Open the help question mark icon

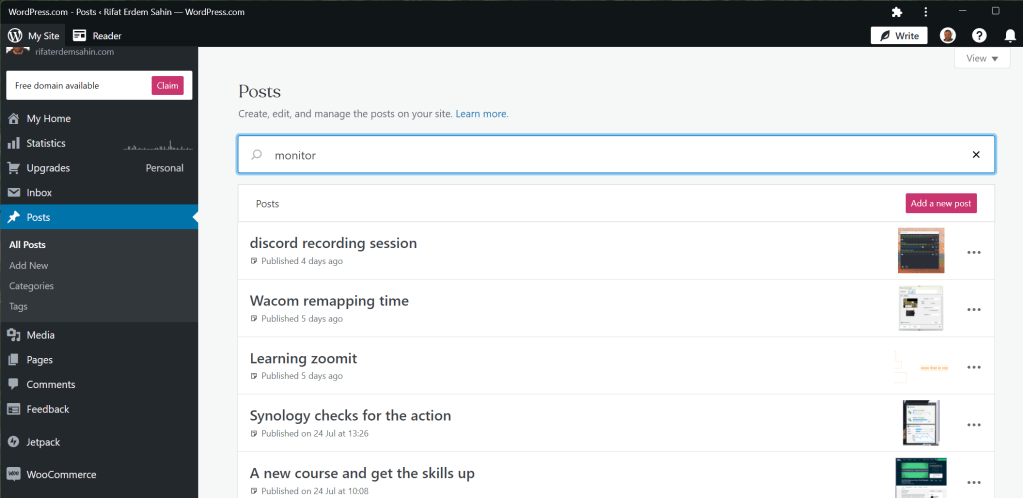click(979, 36)
